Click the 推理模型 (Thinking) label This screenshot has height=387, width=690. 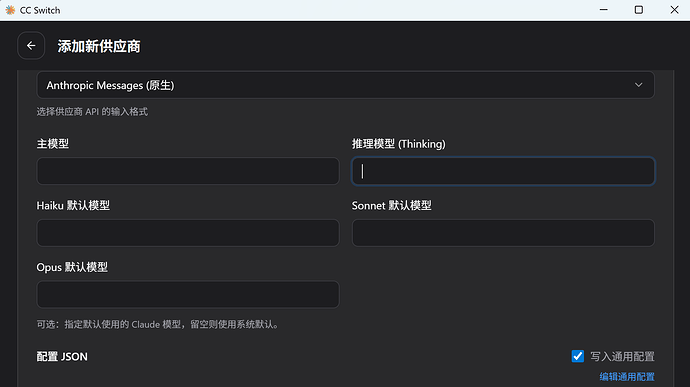[399, 144]
